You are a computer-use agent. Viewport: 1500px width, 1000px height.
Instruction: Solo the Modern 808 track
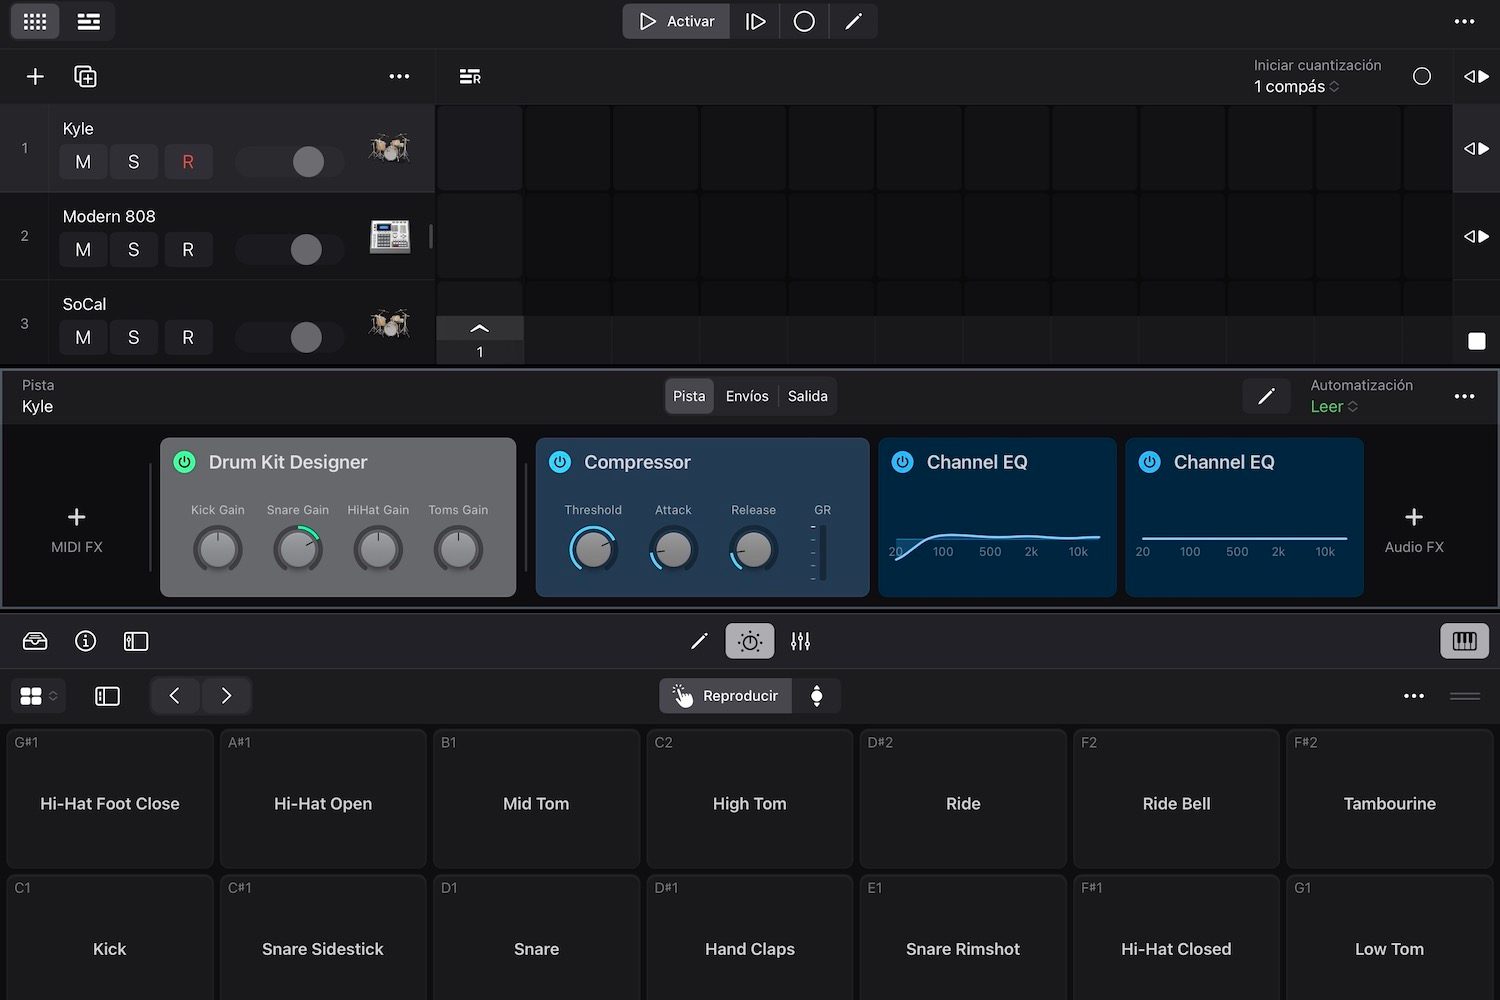click(x=134, y=249)
